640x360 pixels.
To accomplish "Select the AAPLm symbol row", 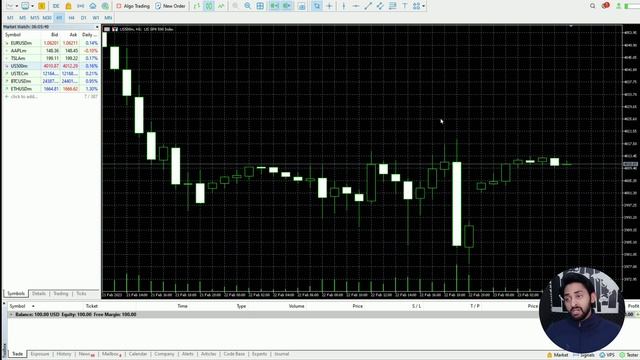I will pos(51,51).
